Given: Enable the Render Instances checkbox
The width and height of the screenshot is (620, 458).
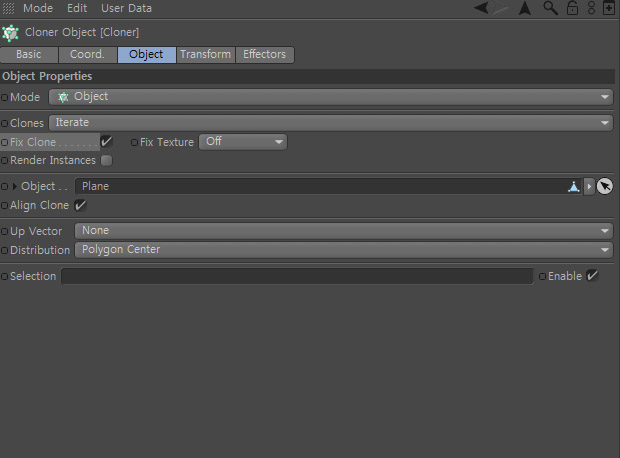Looking at the screenshot, I should tap(106, 160).
